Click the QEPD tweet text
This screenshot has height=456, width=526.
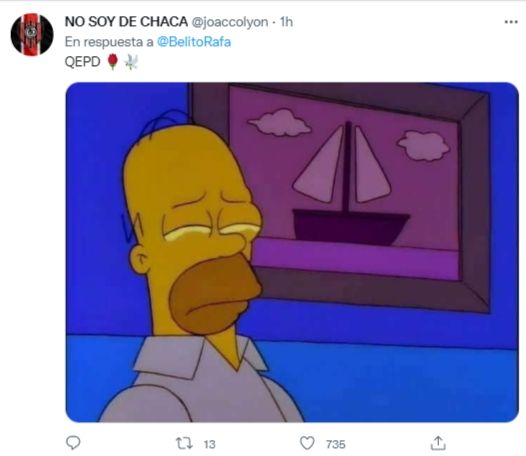pyautogui.click(x=82, y=62)
